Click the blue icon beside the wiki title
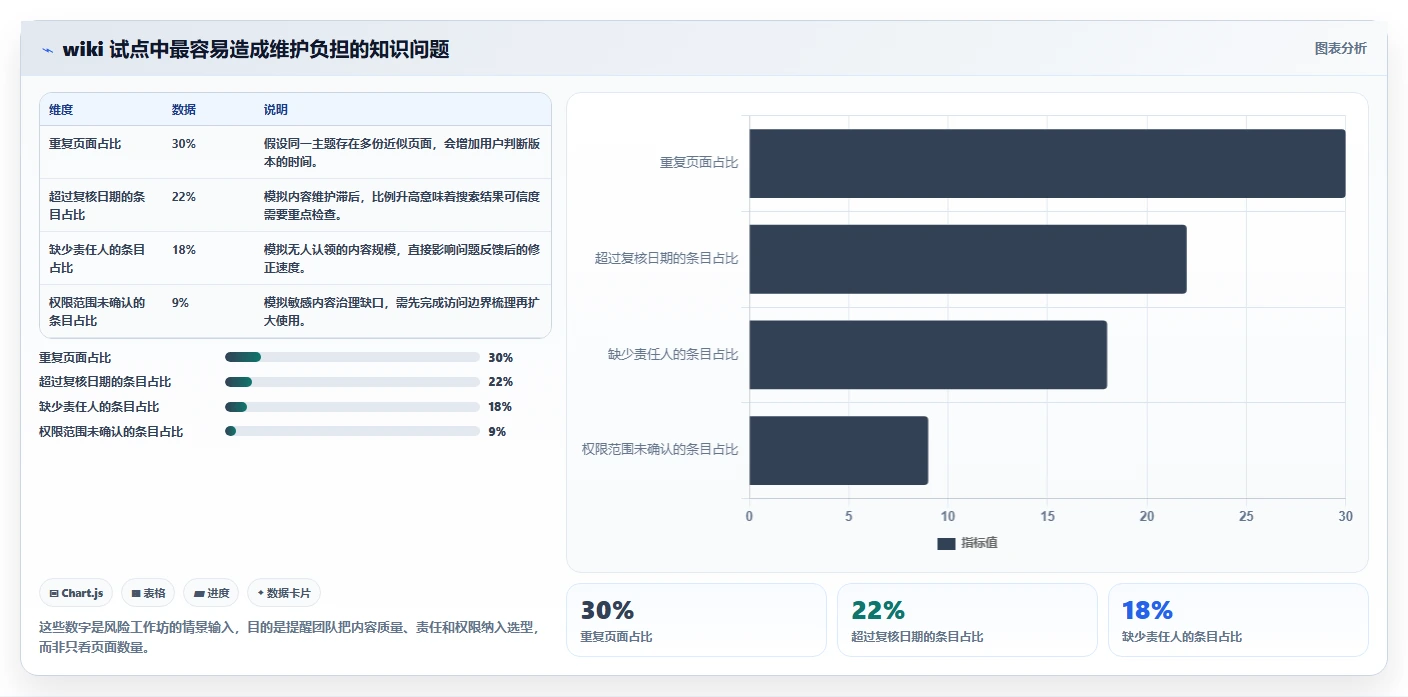The image size is (1408, 697). (x=47, y=50)
